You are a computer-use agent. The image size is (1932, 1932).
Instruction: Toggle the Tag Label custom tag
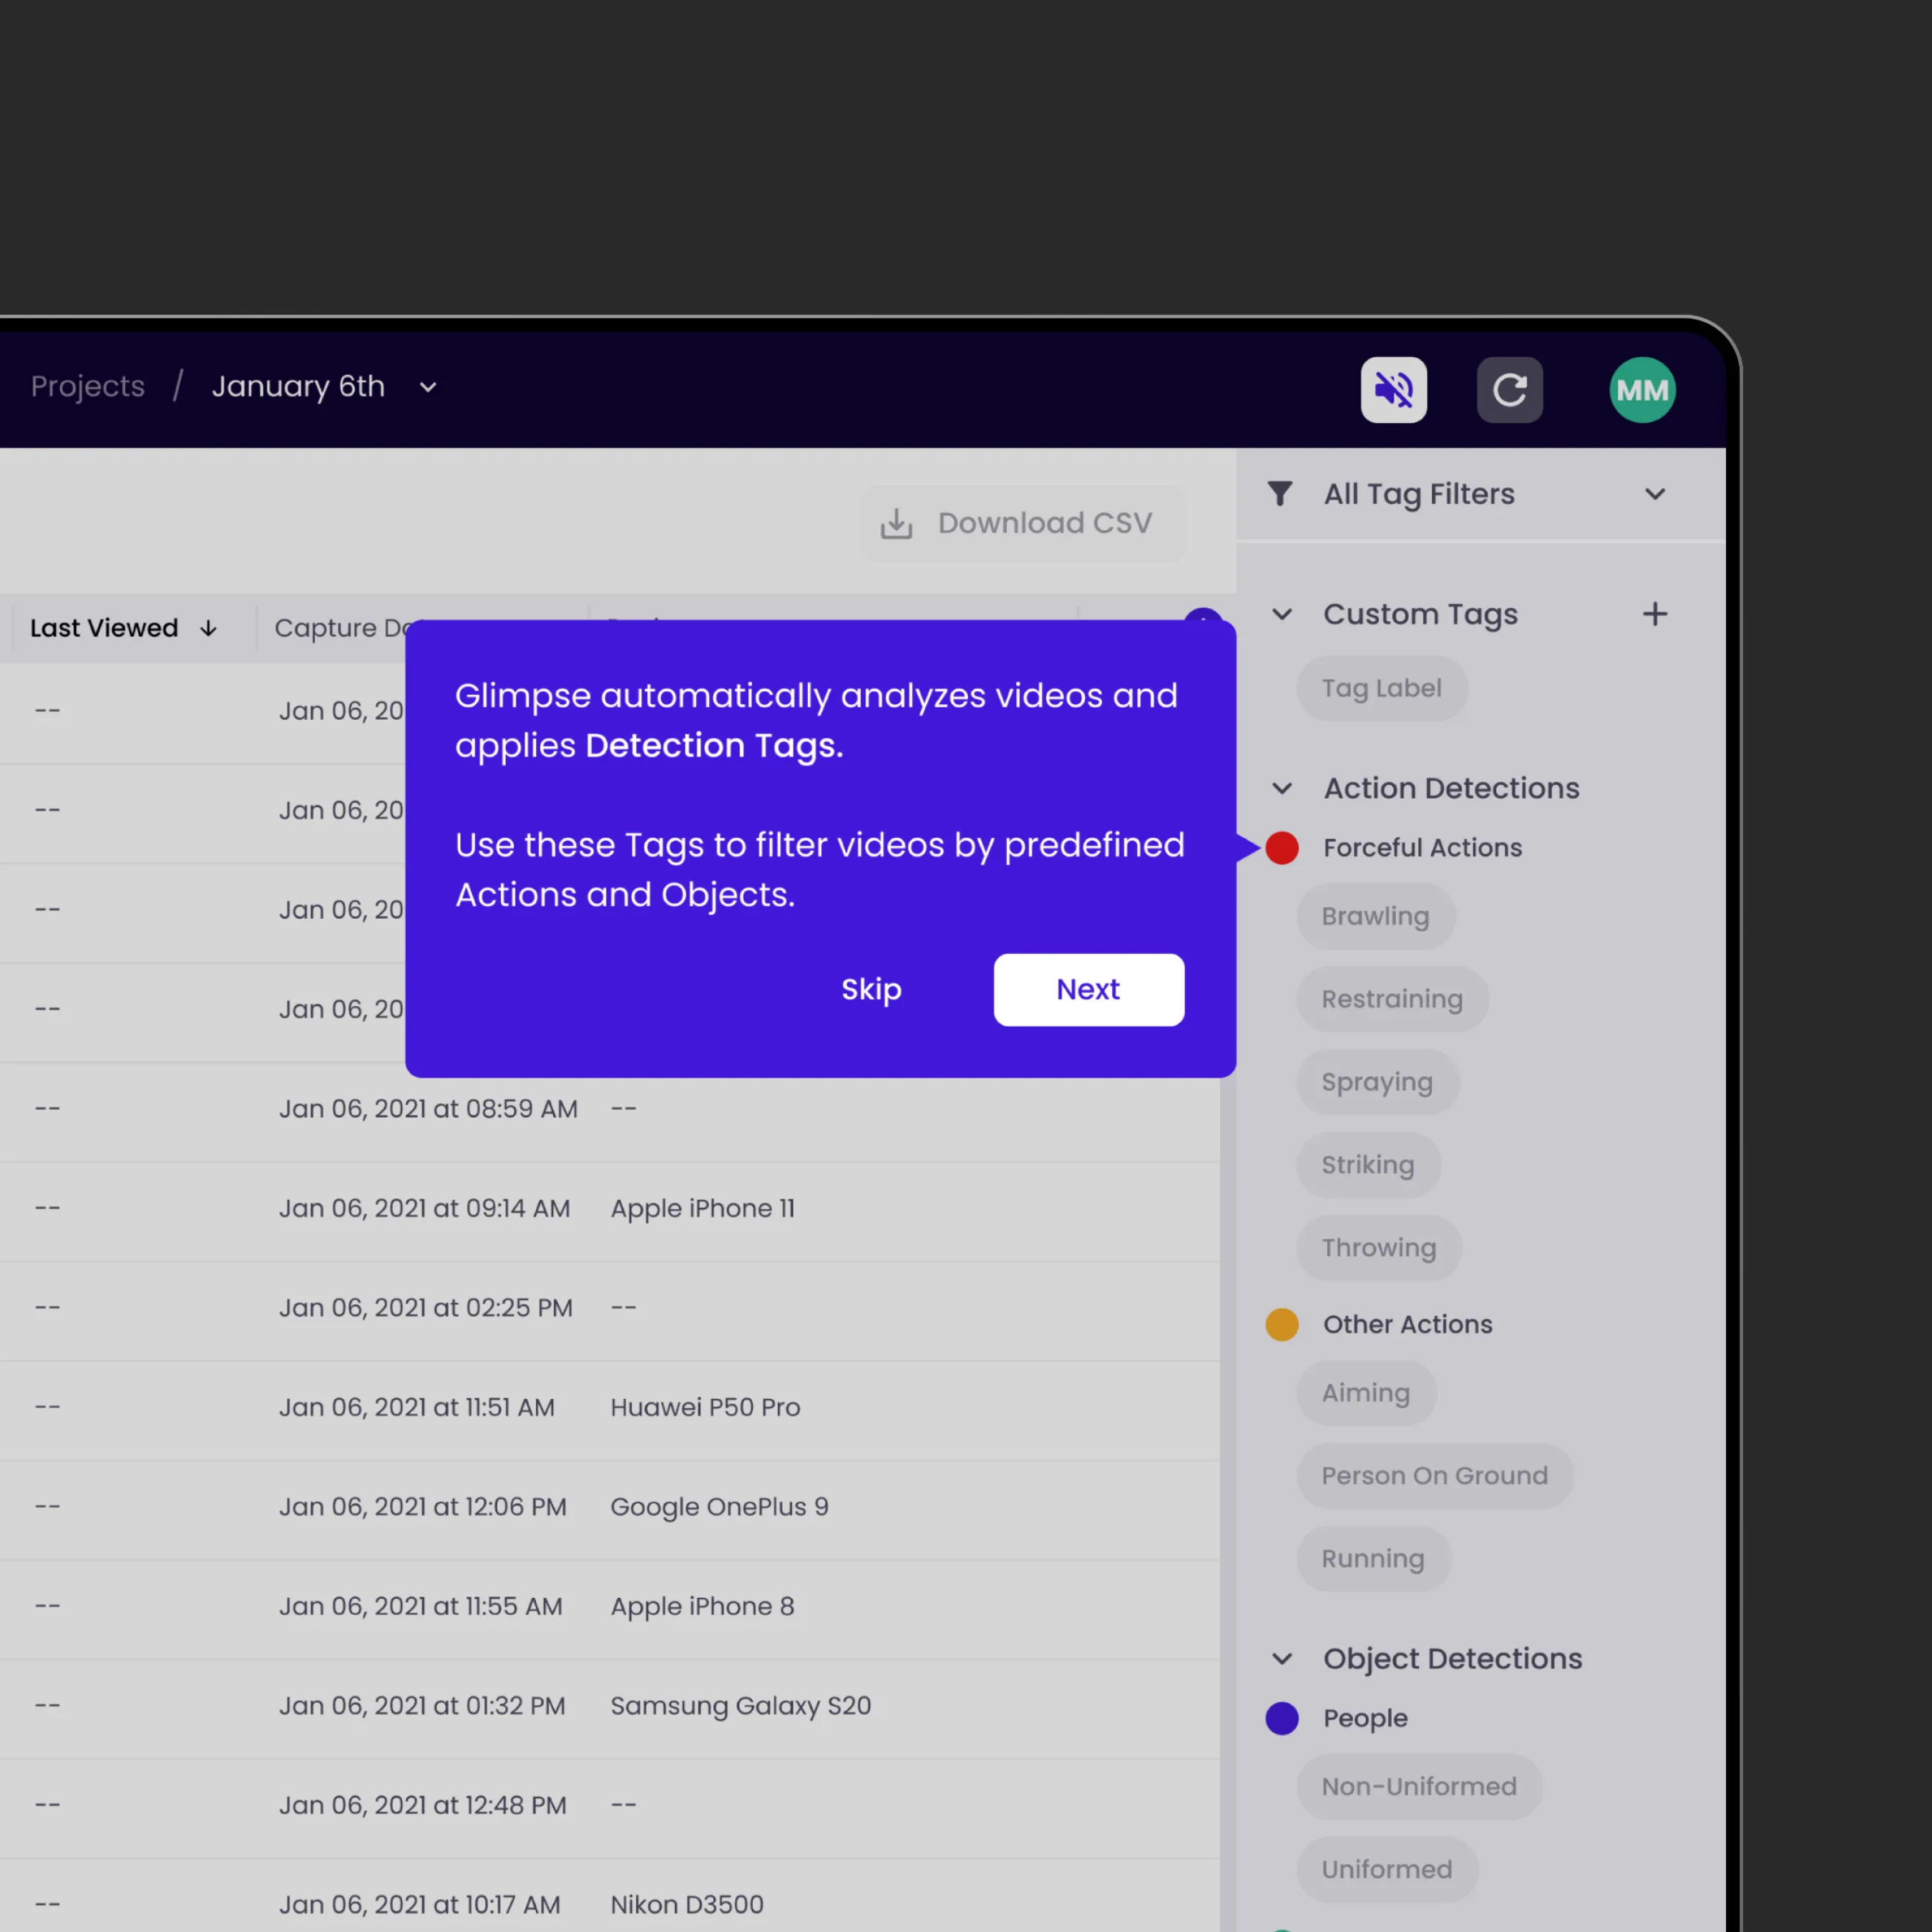[x=1382, y=688]
